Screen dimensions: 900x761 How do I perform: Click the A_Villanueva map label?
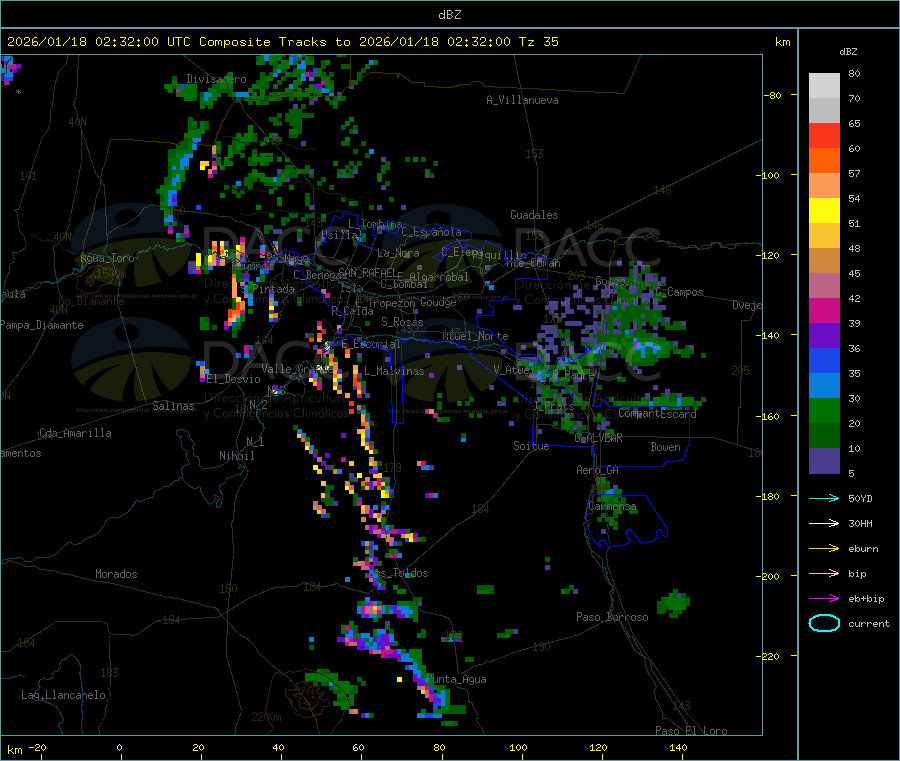[522, 100]
